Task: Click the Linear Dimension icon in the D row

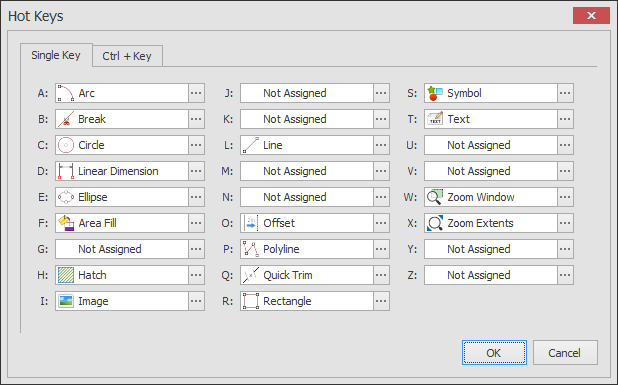Action: [x=66, y=171]
